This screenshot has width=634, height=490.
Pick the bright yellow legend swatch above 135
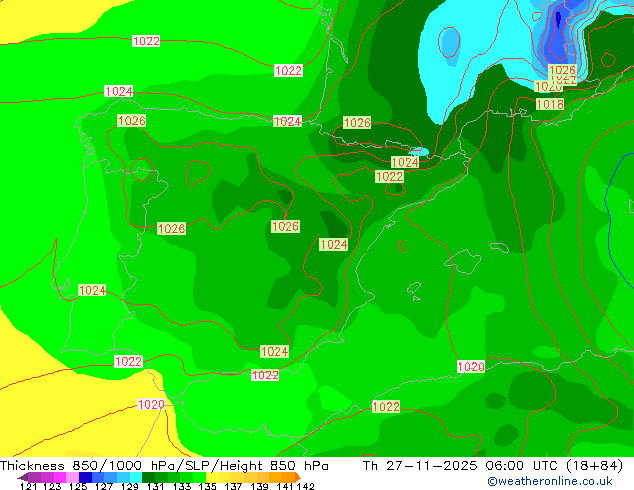pyautogui.click(x=212, y=477)
